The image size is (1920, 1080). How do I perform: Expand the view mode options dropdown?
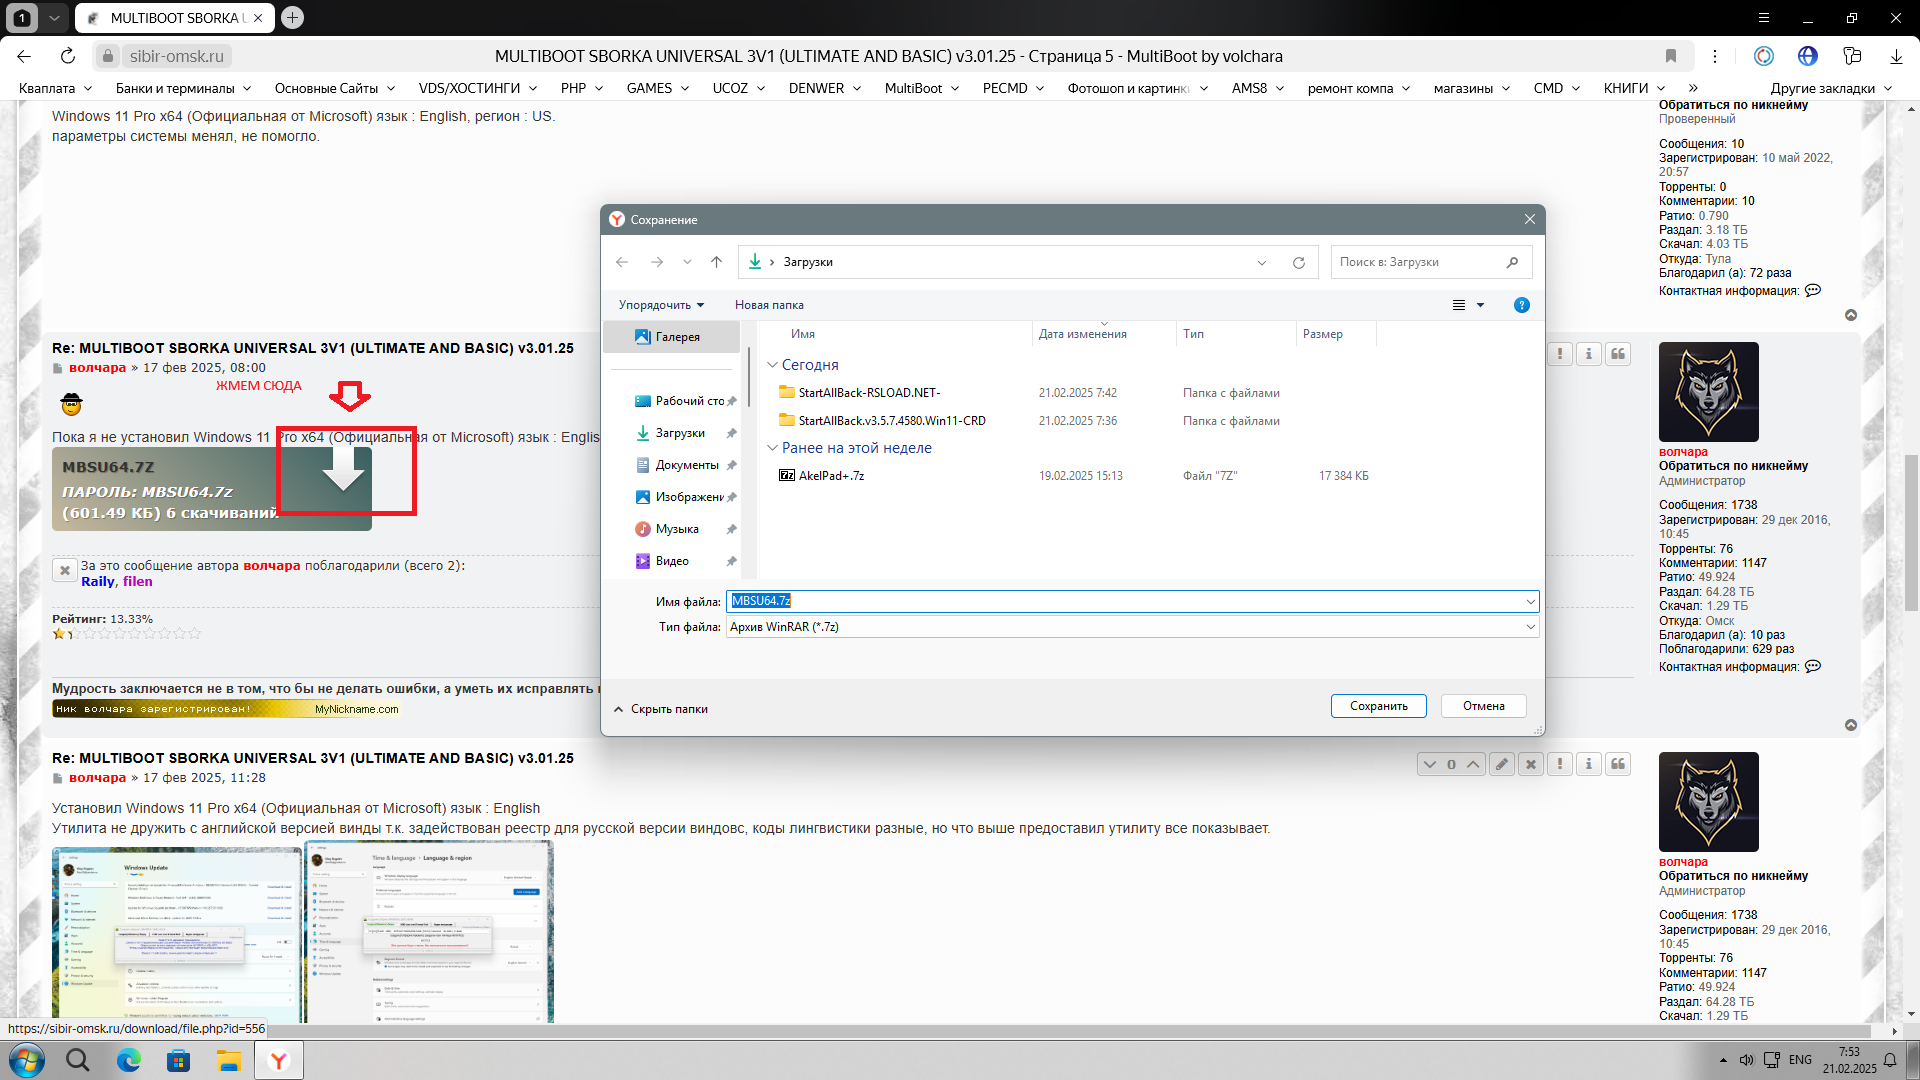(1480, 305)
